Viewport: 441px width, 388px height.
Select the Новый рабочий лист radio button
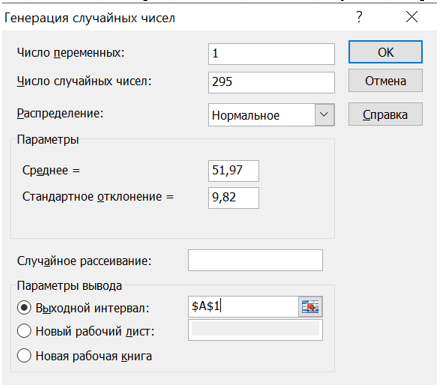(x=24, y=331)
